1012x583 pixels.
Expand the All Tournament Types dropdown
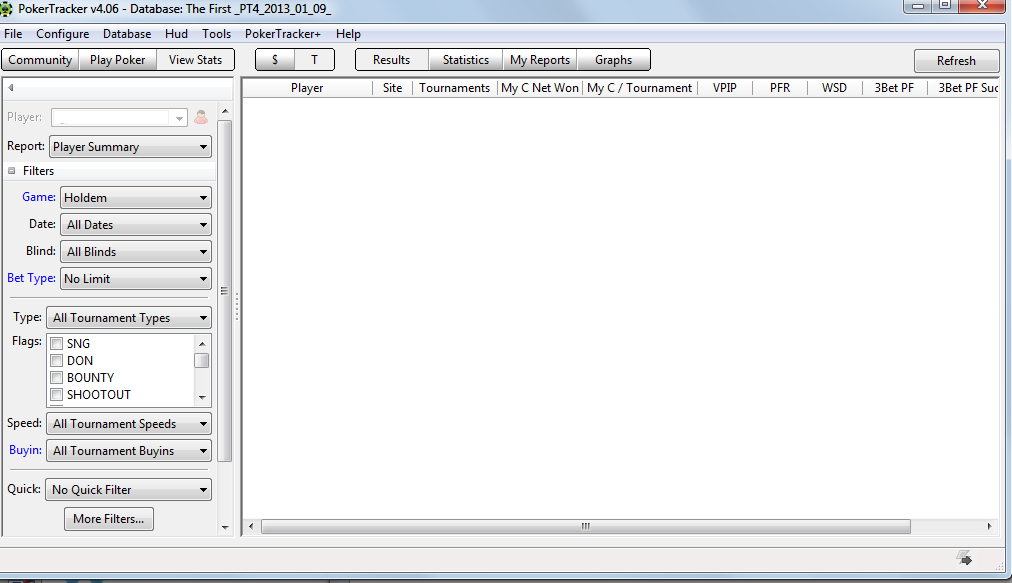point(129,318)
